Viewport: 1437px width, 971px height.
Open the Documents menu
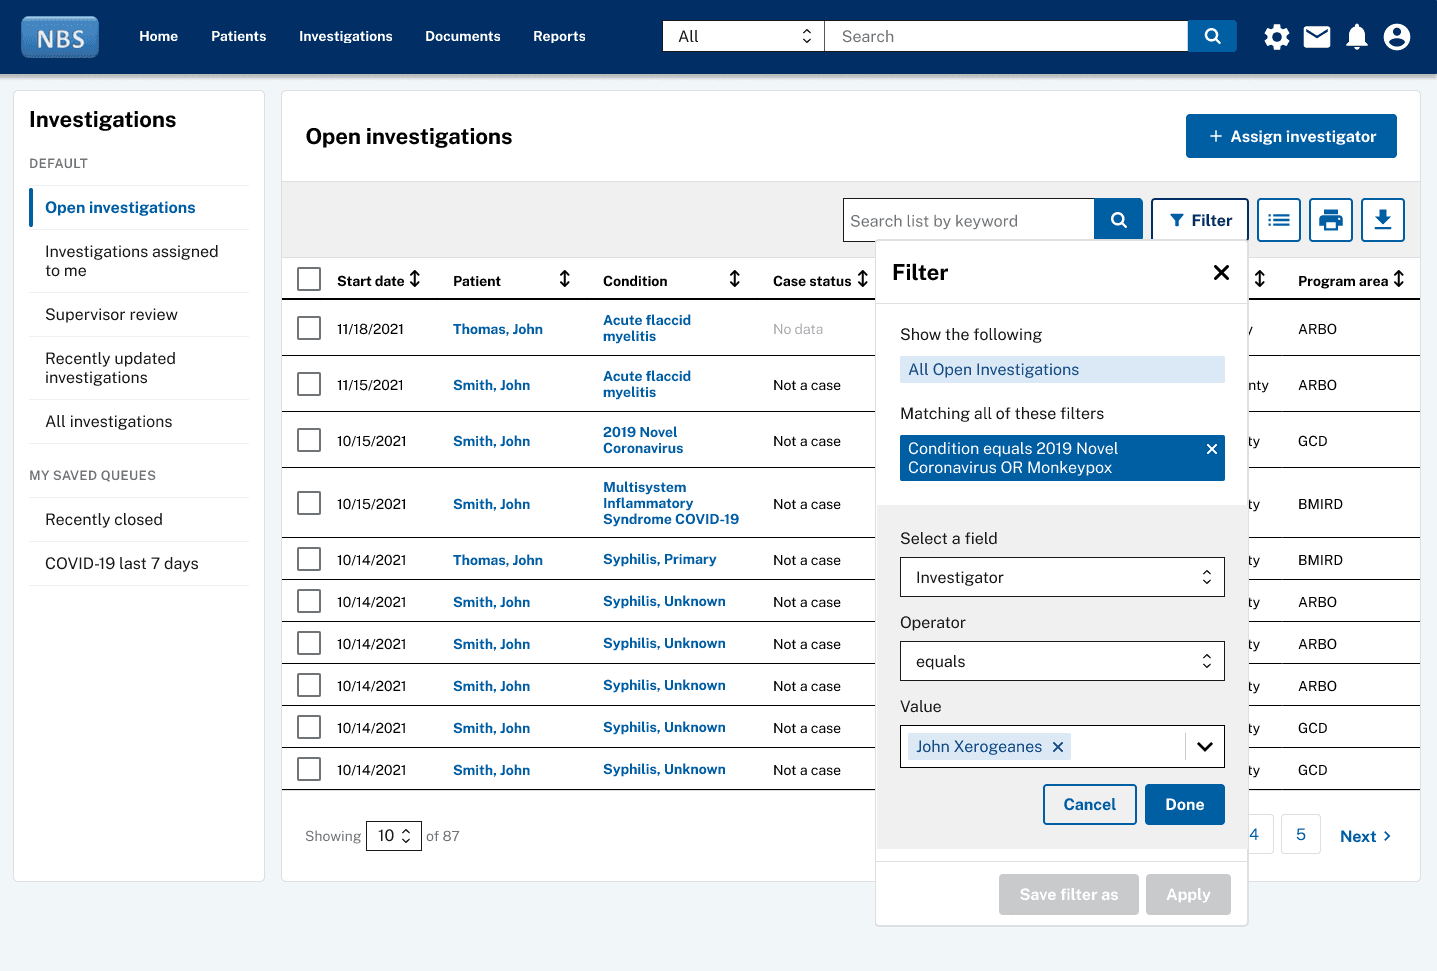click(x=462, y=36)
